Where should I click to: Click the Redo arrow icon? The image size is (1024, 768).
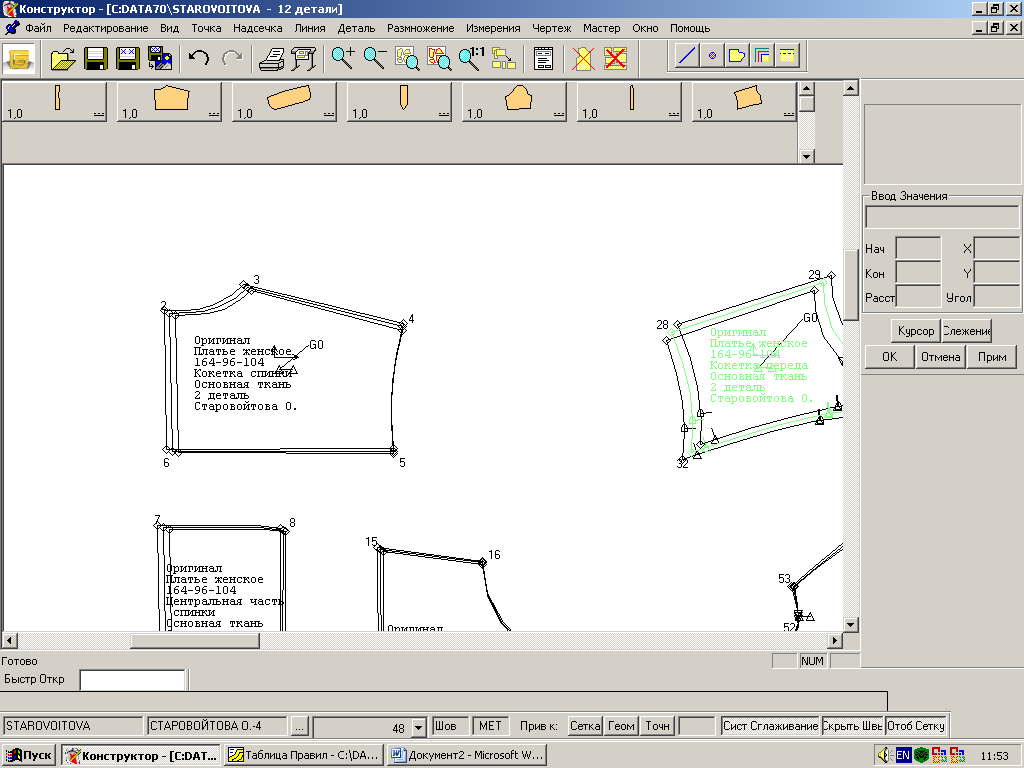[x=232, y=59]
